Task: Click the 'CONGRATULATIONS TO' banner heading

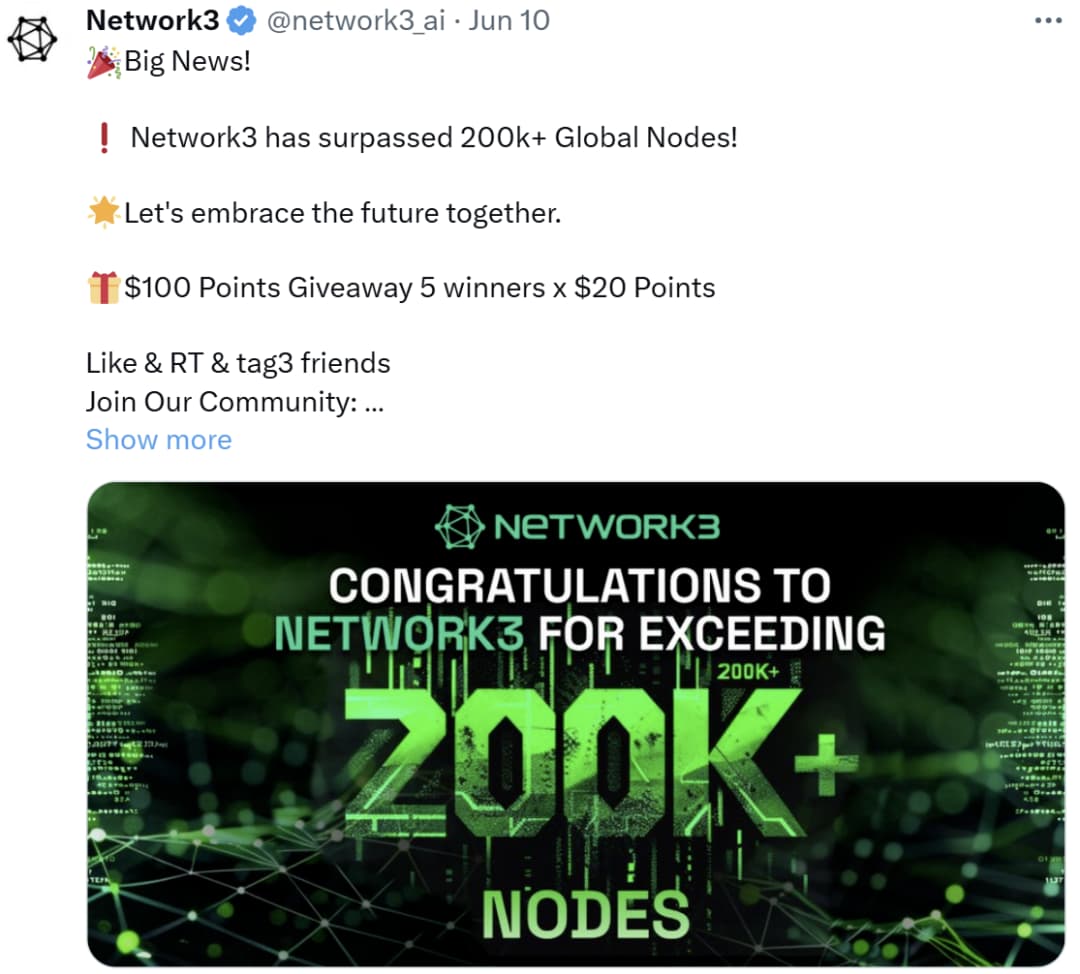Action: click(x=580, y=586)
